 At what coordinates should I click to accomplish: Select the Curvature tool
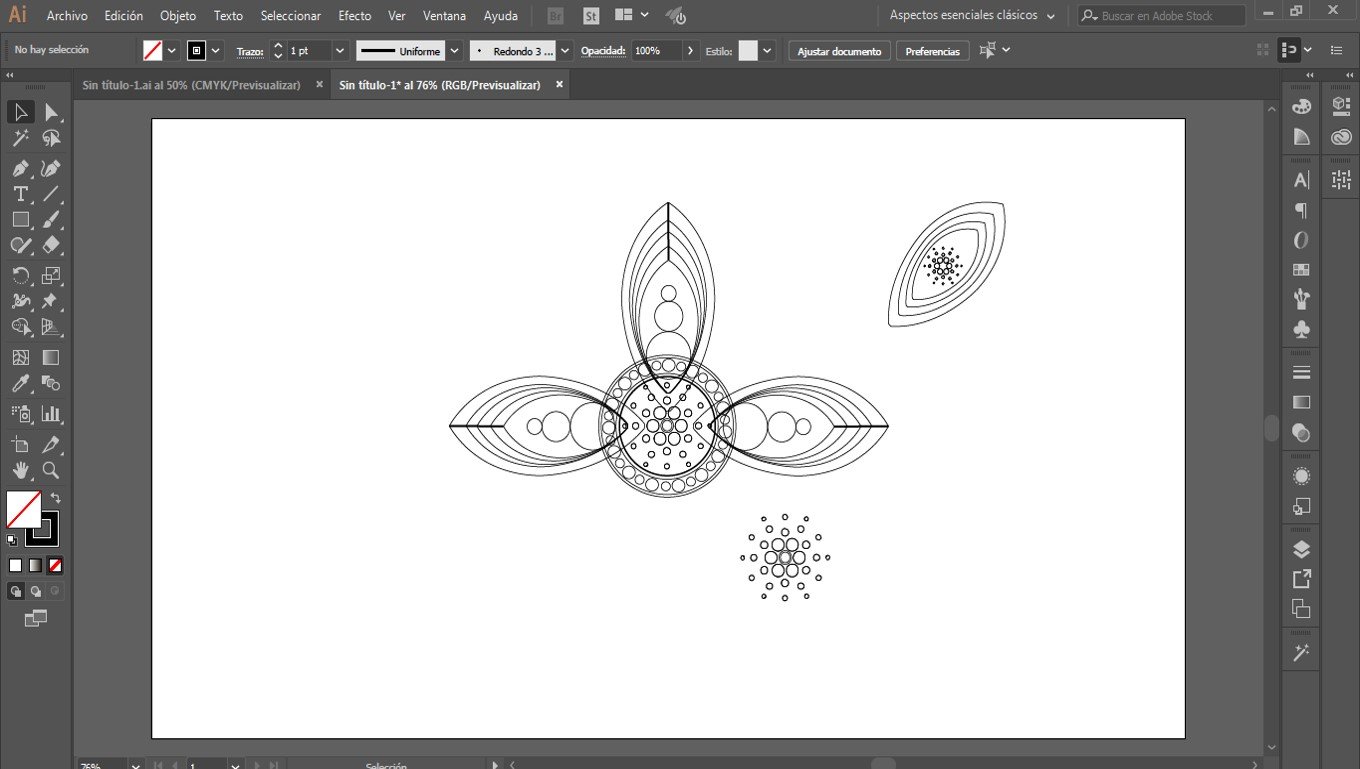(51, 167)
